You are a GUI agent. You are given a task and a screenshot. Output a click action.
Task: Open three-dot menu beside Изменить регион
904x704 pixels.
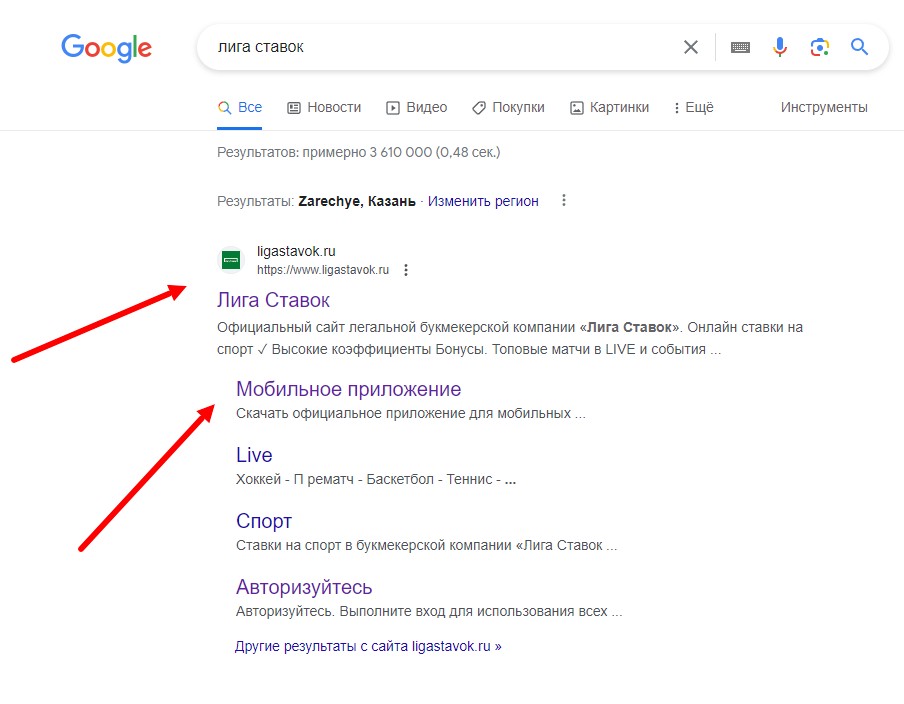pos(564,200)
